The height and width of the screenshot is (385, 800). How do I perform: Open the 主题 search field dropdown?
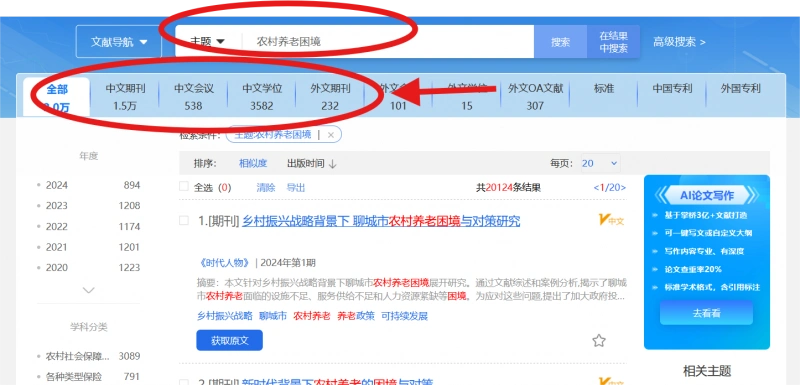coord(207,42)
